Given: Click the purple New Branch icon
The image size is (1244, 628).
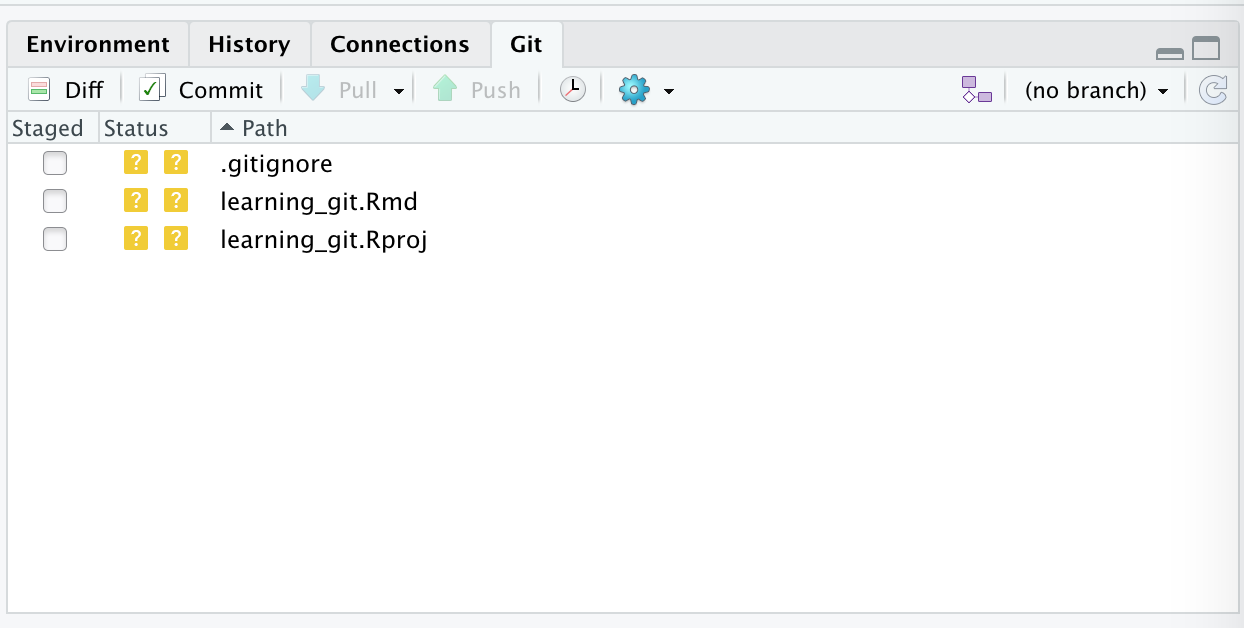Looking at the screenshot, I should click(977, 90).
